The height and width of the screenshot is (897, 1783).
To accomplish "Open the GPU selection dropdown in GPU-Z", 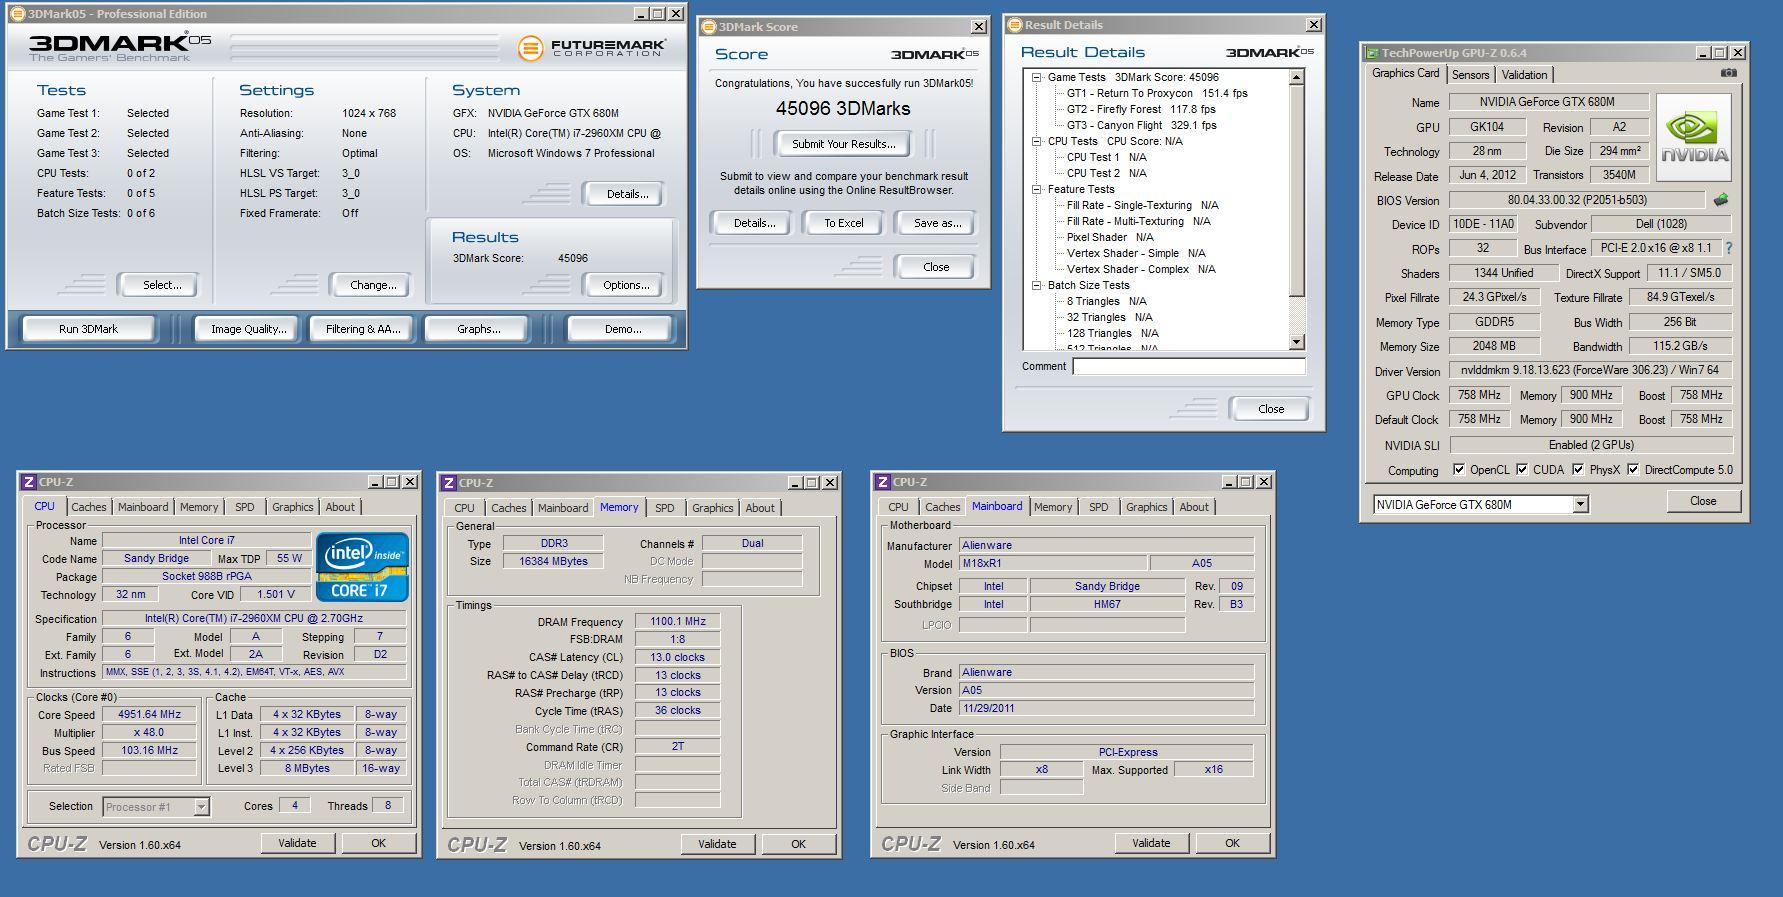I will coord(1580,504).
